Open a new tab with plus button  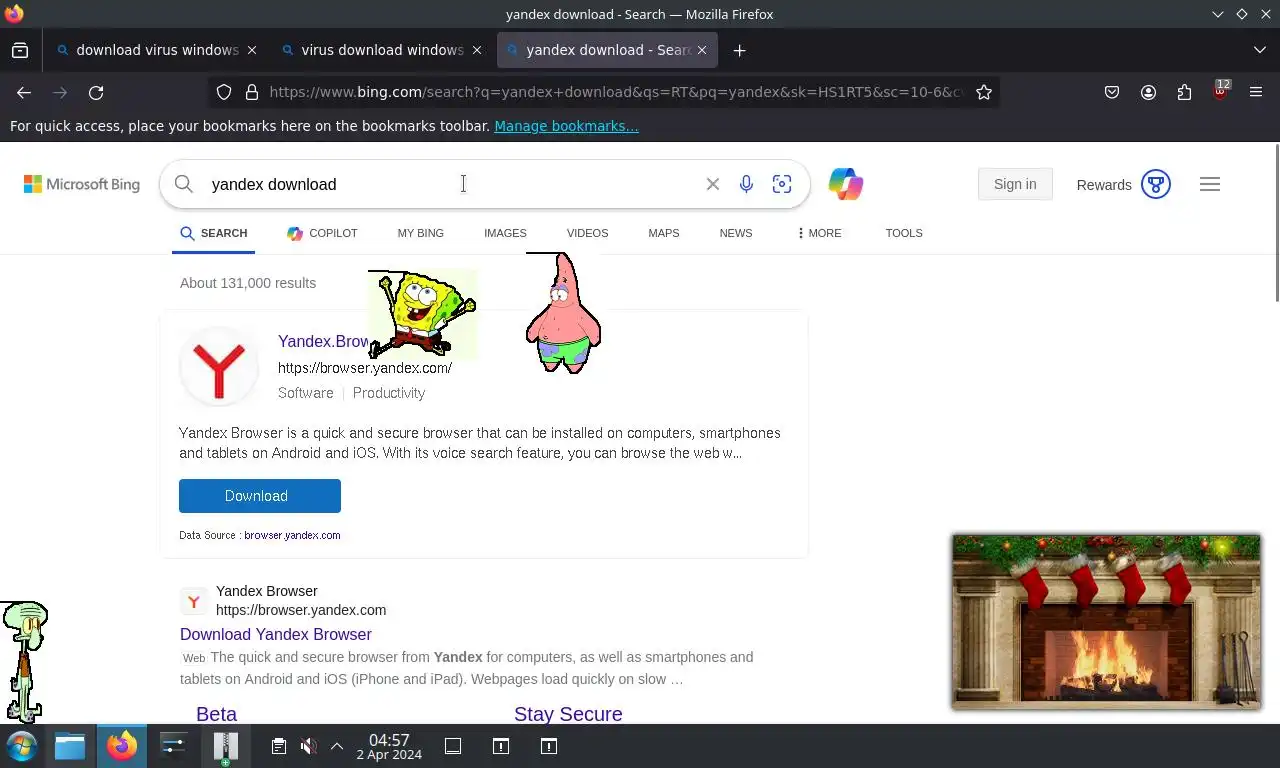739,50
